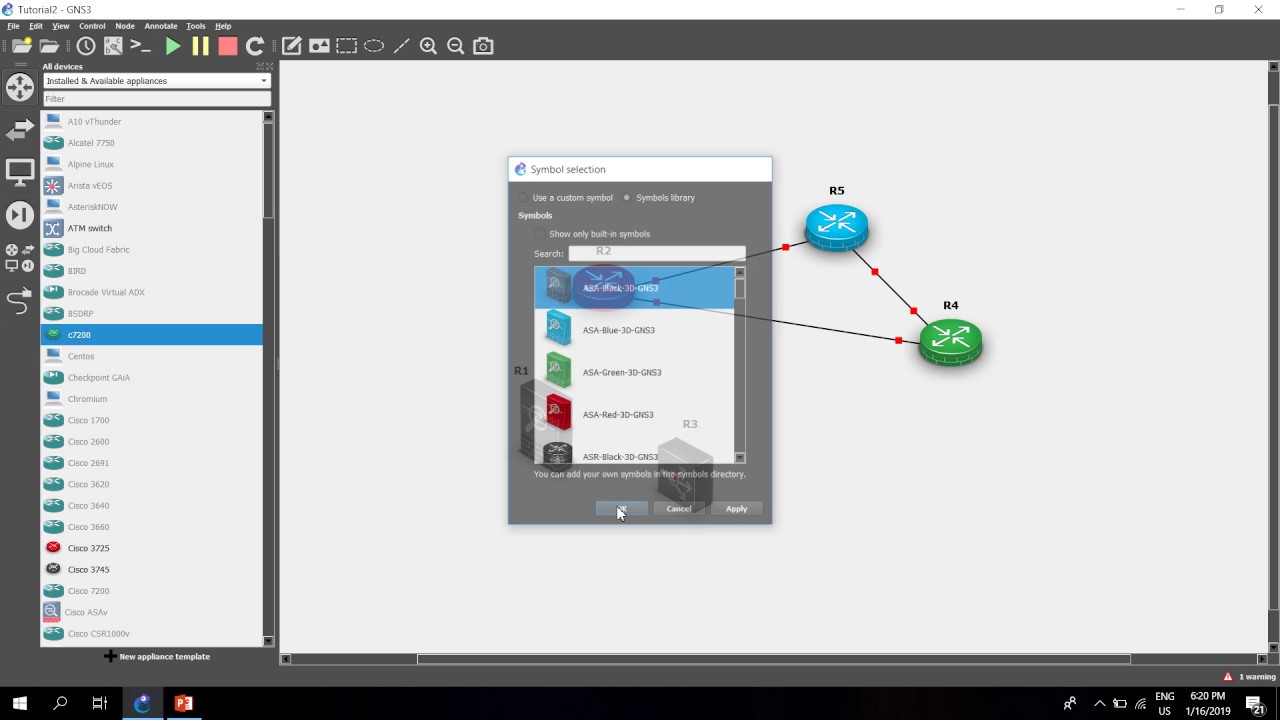
Task: Select ASA-Red-3D-GNS3 symbol
Action: tap(634, 414)
